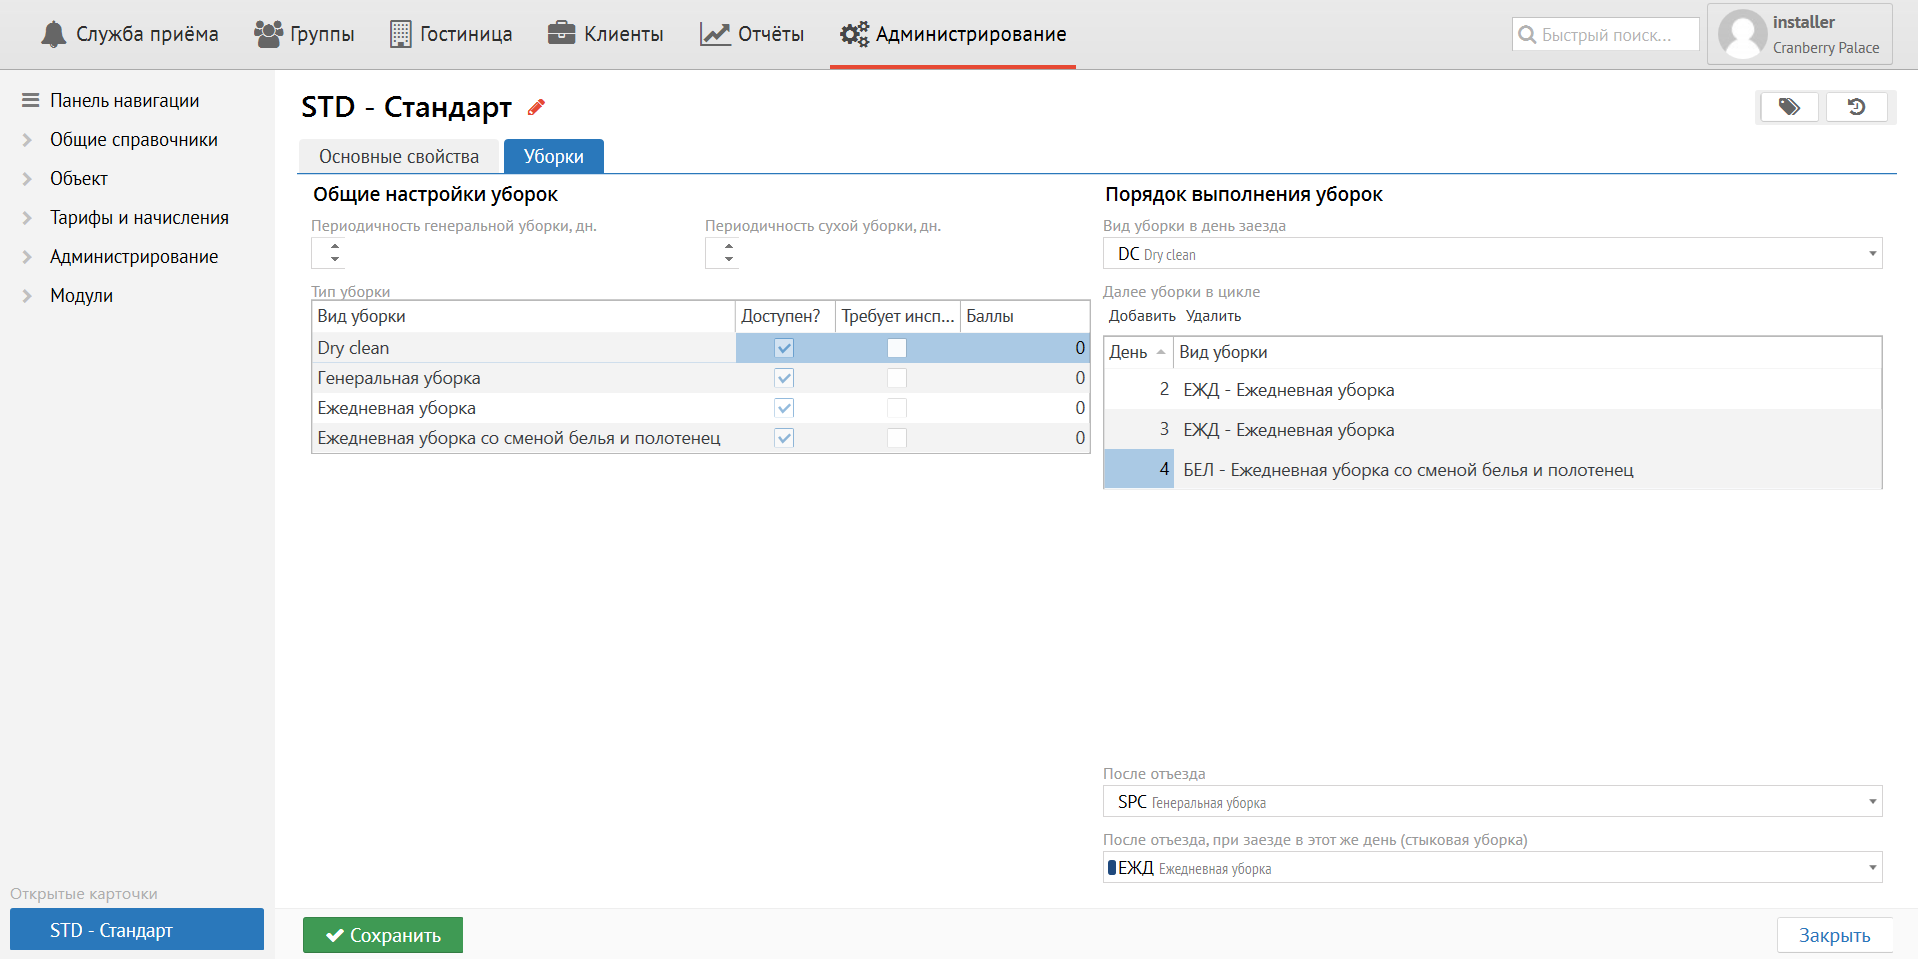This screenshot has height=959, width=1918.
Task: Uncheck Доступен for Ежедневная уборка row
Action: [x=784, y=408]
